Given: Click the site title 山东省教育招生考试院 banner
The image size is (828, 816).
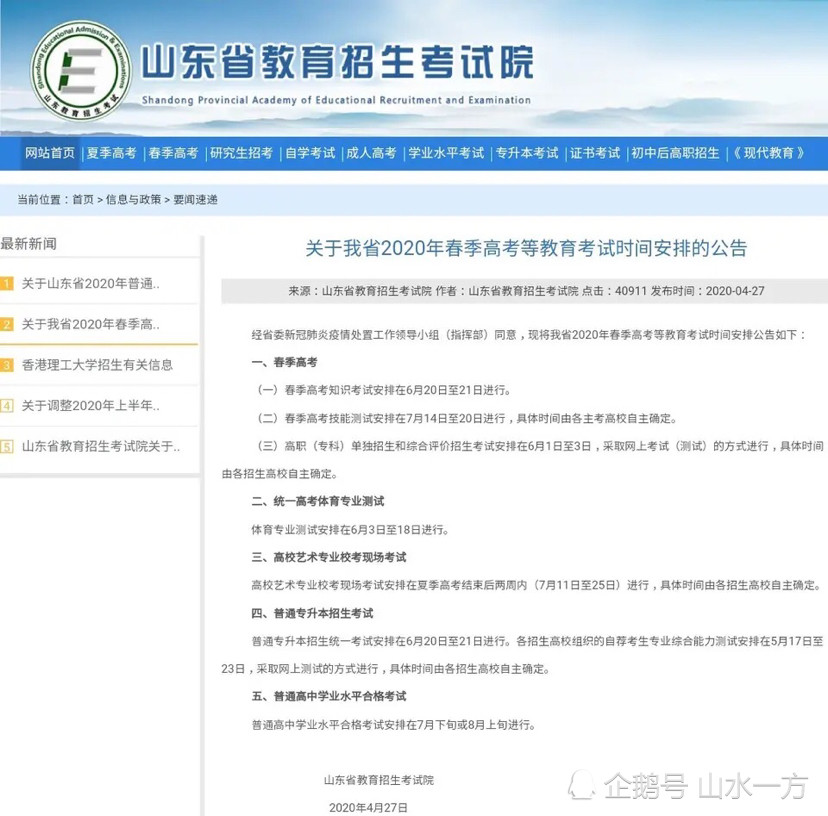Looking at the screenshot, I should coord(337,61).
